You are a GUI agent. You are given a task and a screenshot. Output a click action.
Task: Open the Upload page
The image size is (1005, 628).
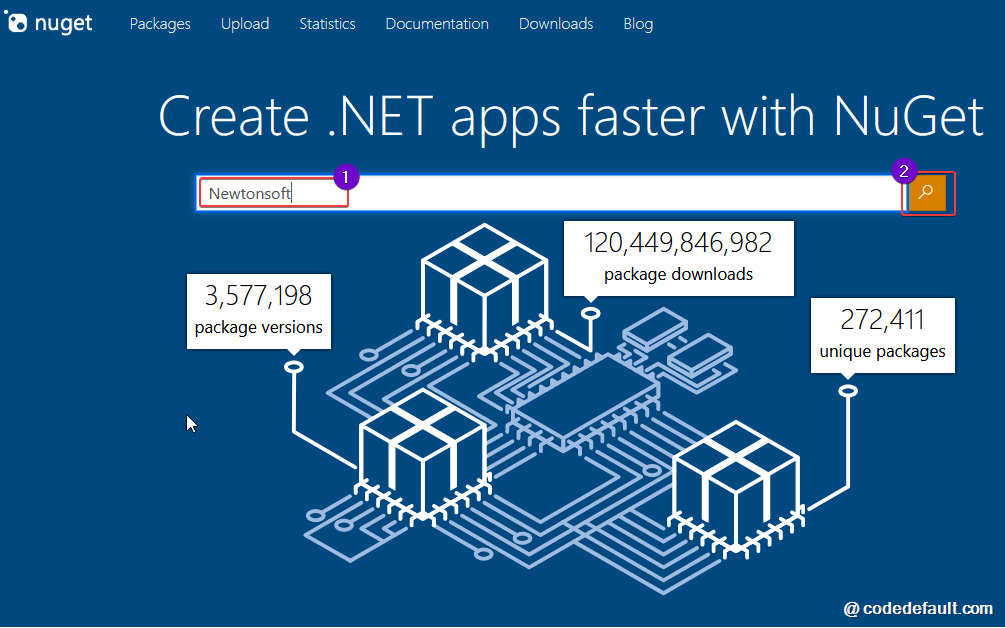[x=245, y=24]
